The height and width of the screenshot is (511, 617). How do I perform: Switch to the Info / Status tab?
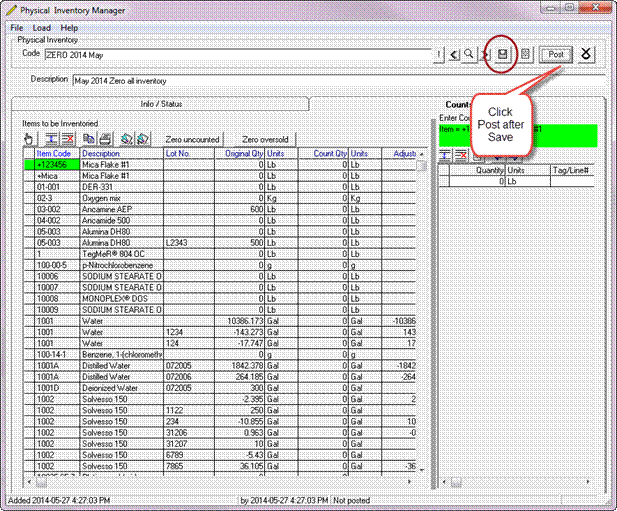click(161, 104)
